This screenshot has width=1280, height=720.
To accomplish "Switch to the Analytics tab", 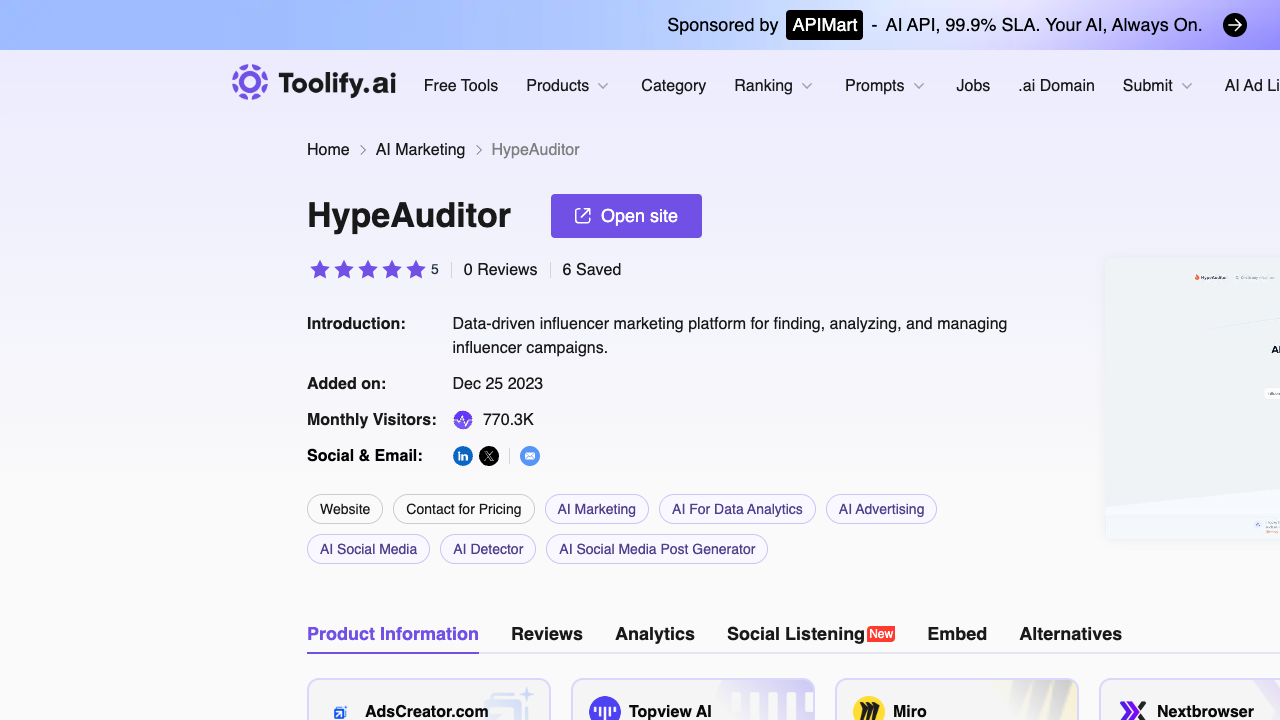I will pos(655,634).
